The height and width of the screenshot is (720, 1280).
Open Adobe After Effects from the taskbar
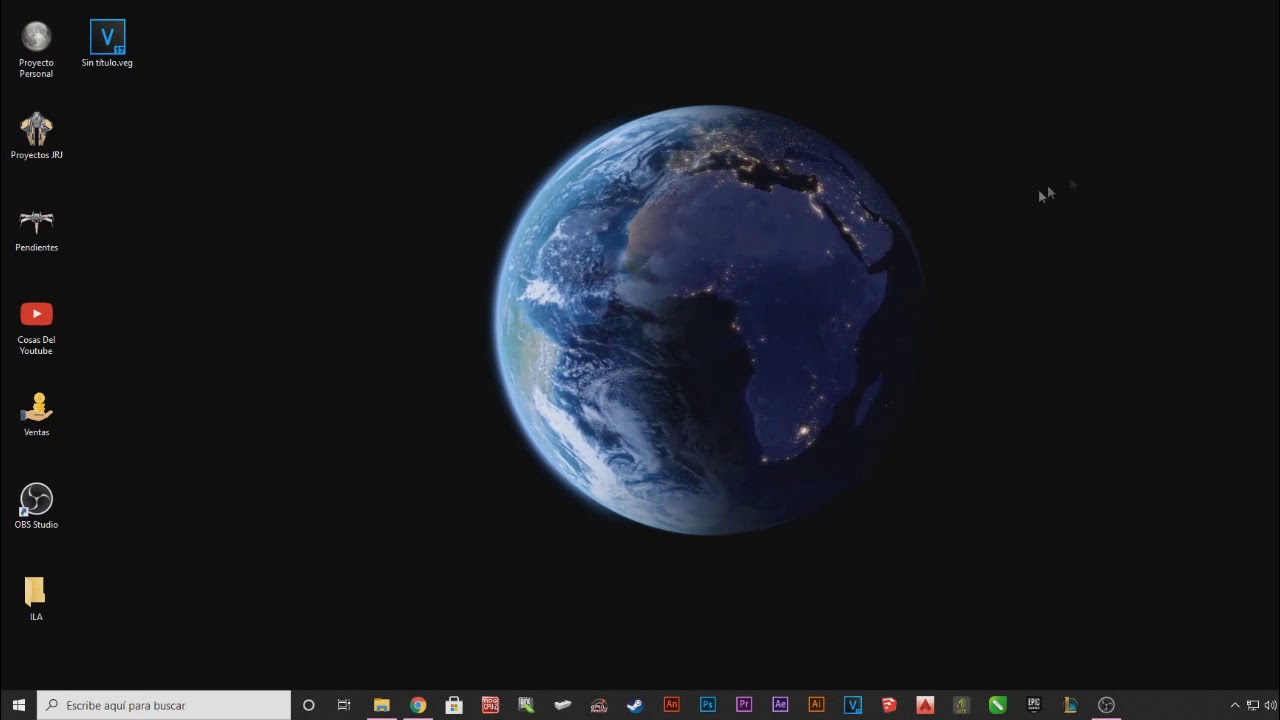point(781,705)
